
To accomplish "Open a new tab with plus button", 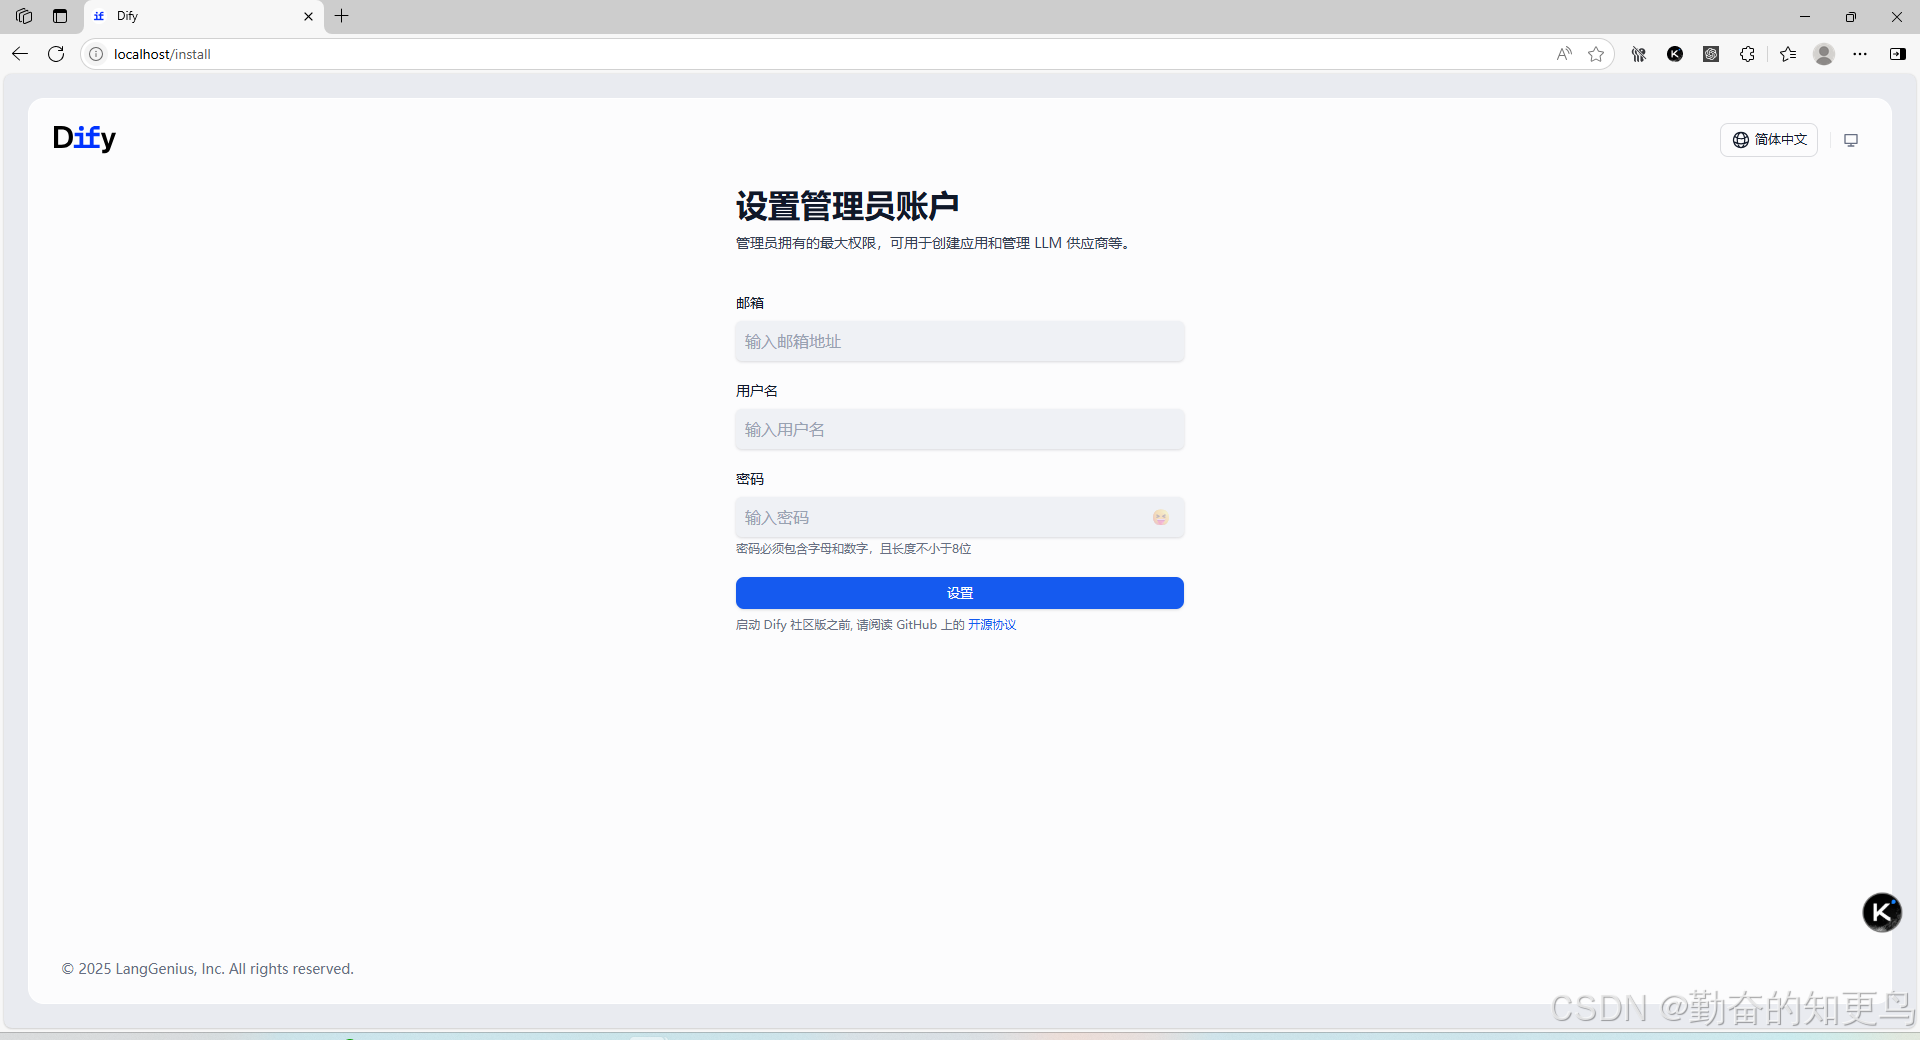I will click(x=342, y=16).
